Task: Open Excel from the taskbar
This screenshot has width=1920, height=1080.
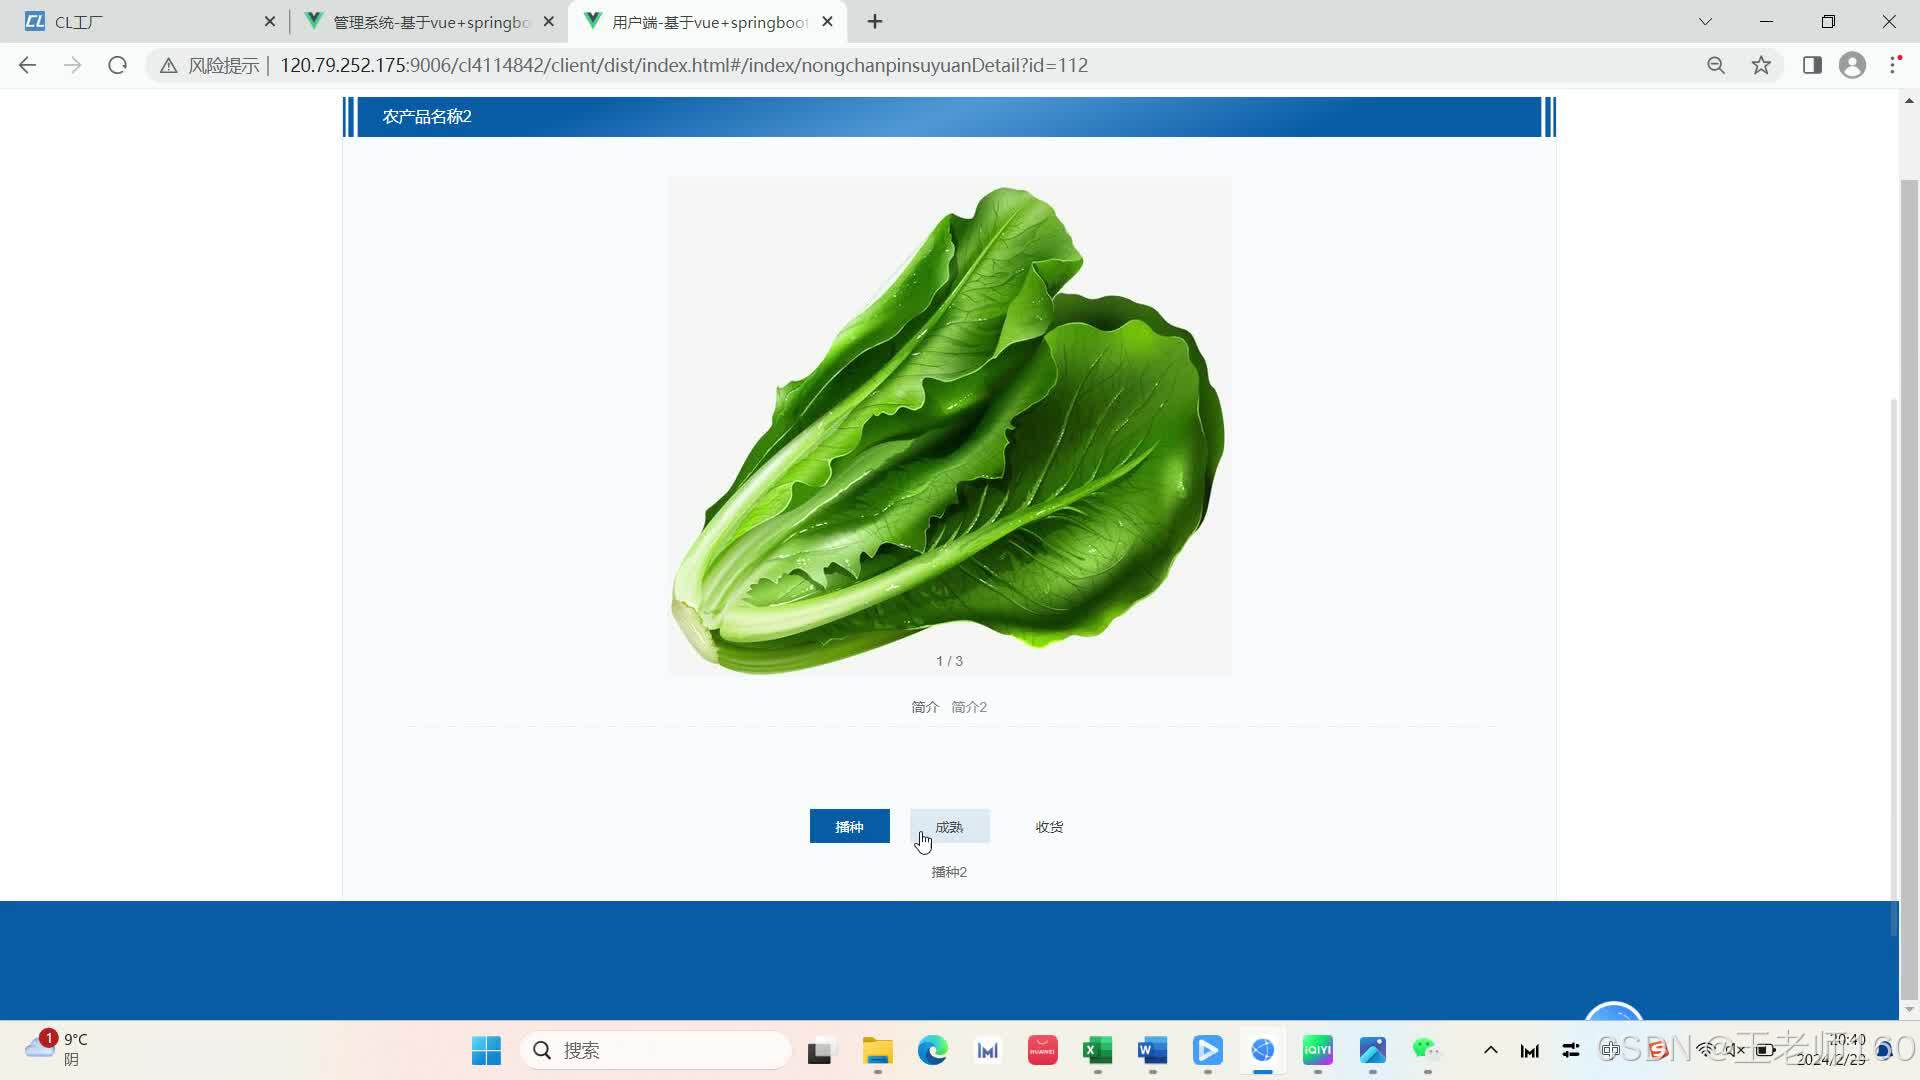Action: (x=1097, y=1050)
